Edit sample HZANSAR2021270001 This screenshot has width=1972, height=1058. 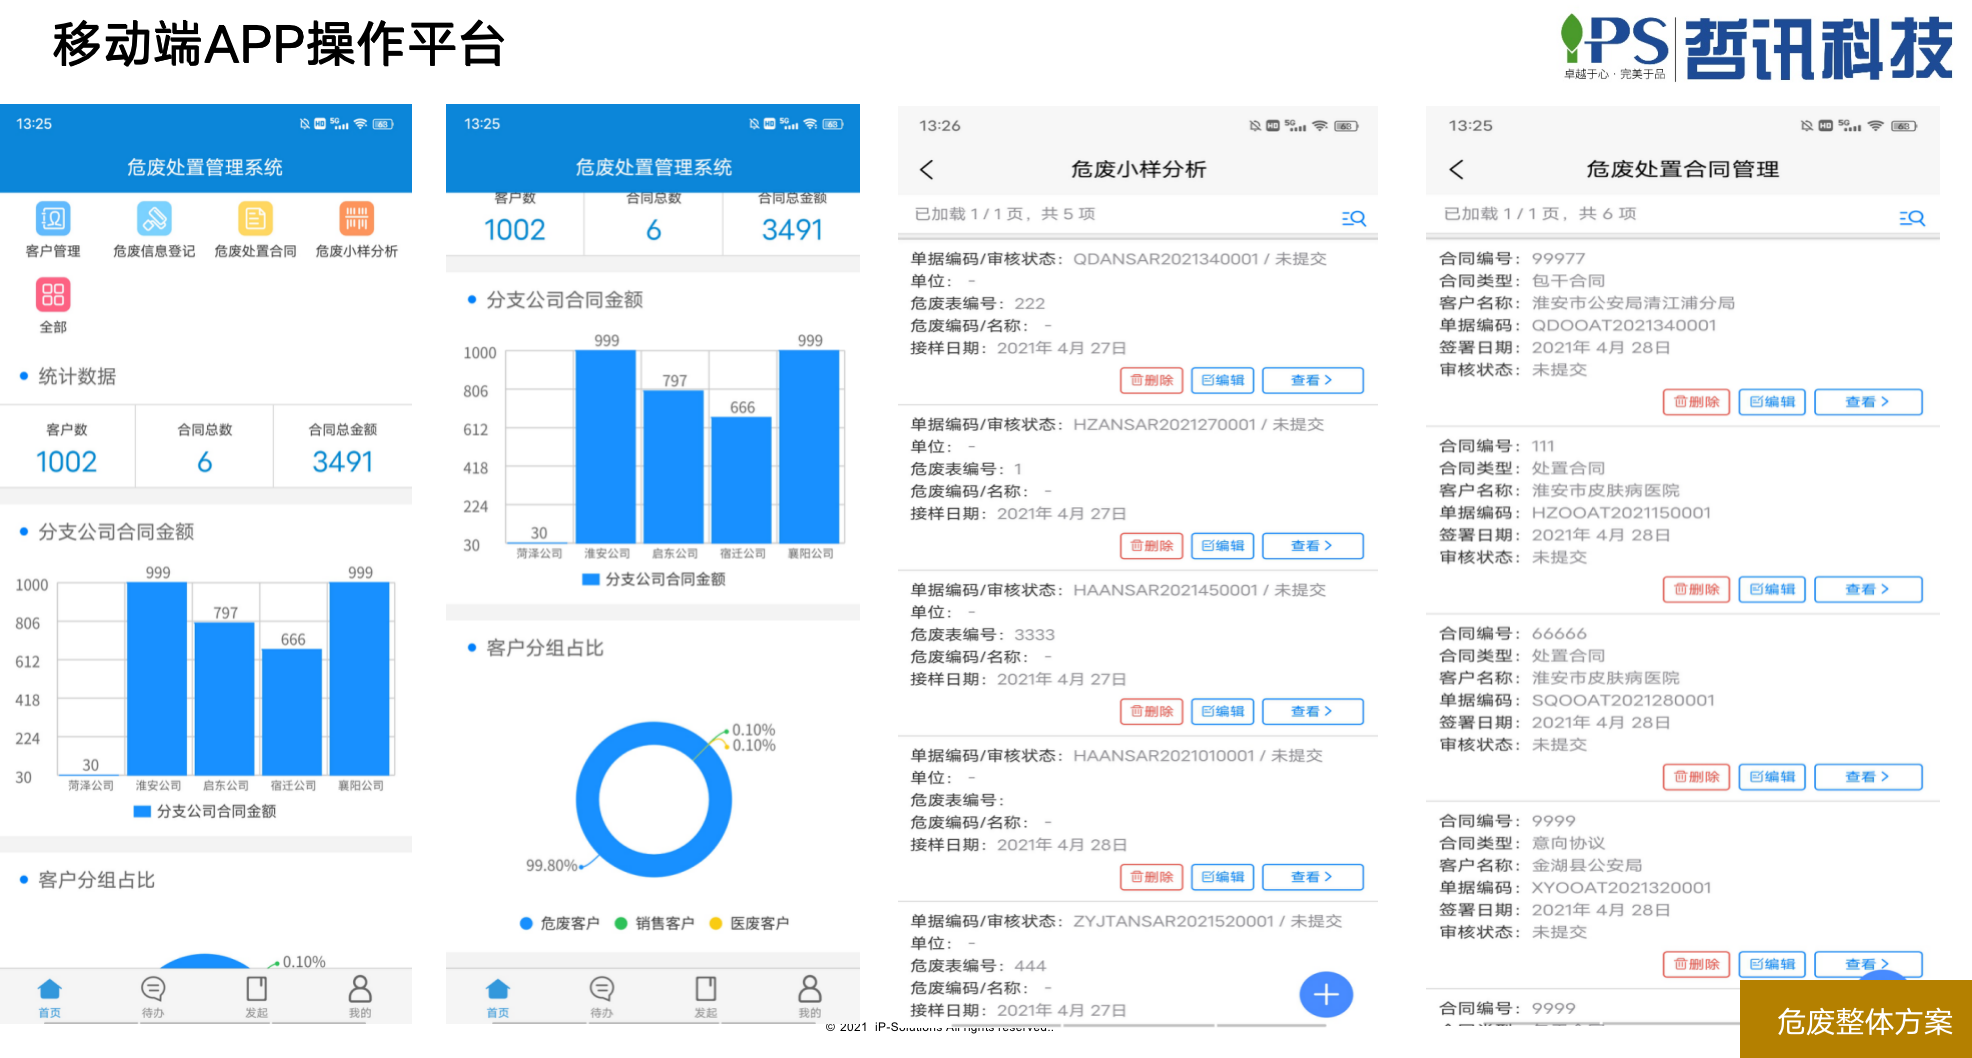click(1223, 546)
